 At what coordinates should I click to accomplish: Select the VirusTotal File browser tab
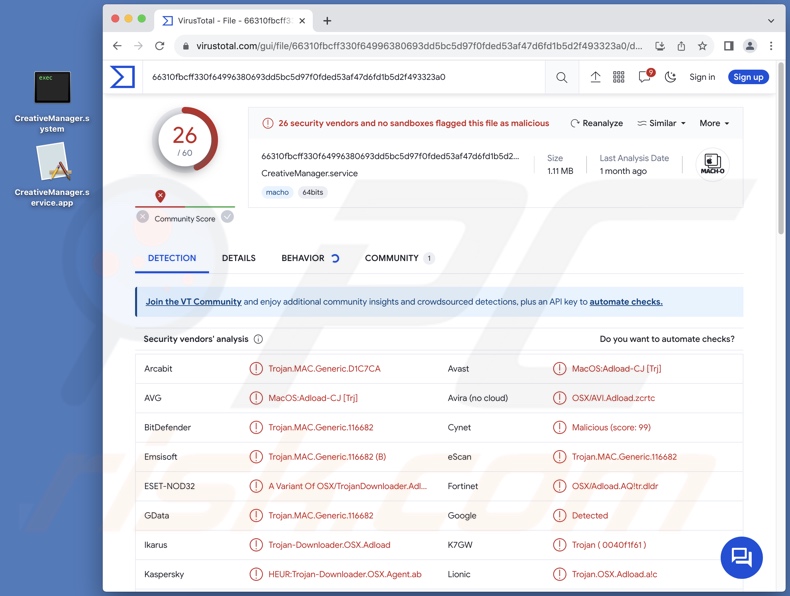233,21
